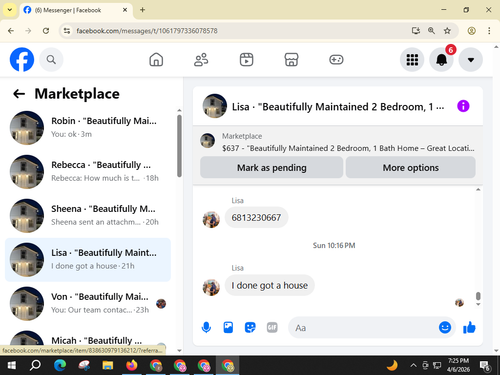This screenshot has width=500, height=375.
Task: Open the Marketplace storefront icon
Action: click(291, 60)
